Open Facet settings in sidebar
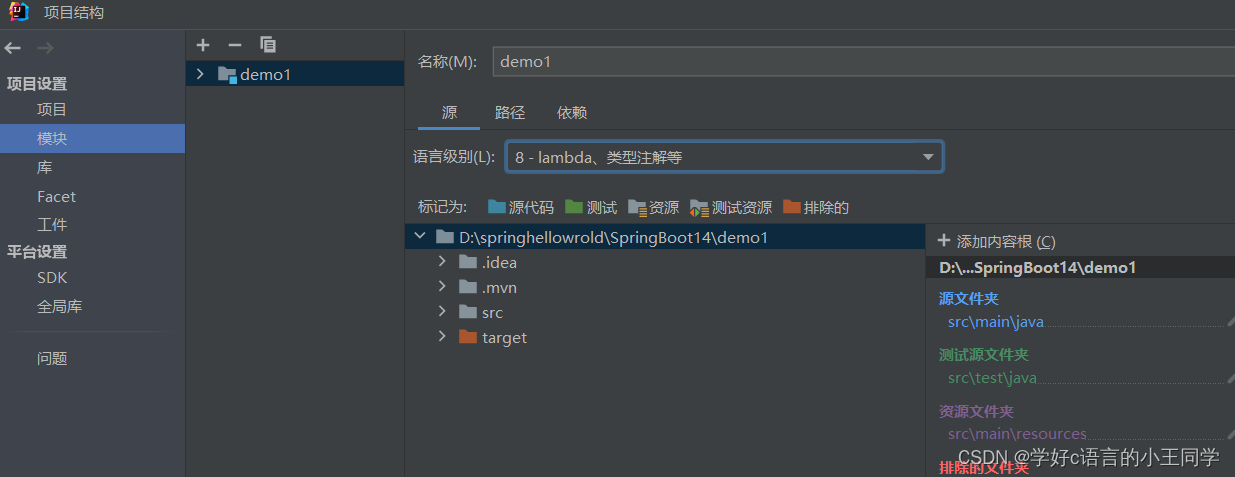1235x477 pixels. click(x=56, y=197)
